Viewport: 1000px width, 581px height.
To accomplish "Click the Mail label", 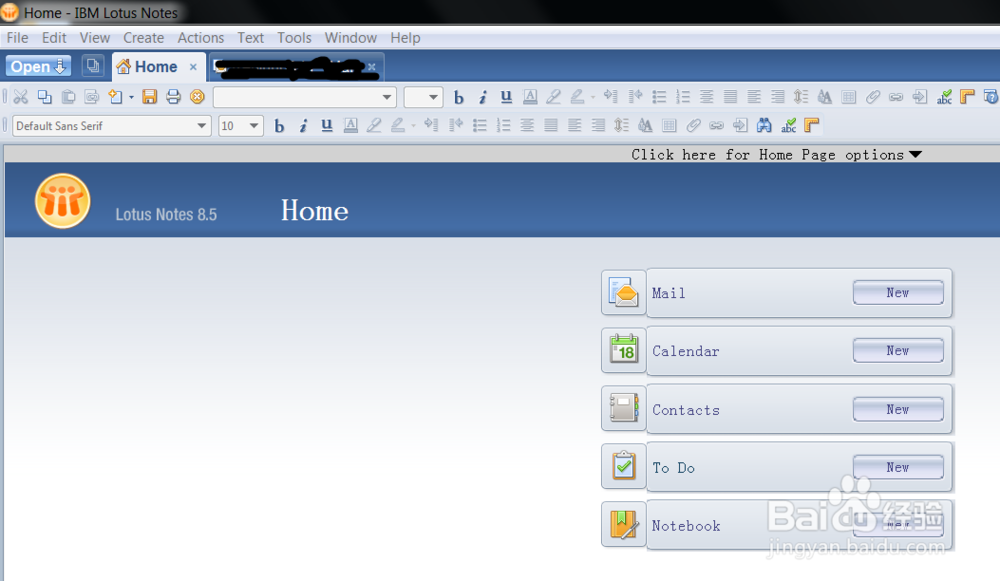I will pyautogui.click(x=668, y=293).
